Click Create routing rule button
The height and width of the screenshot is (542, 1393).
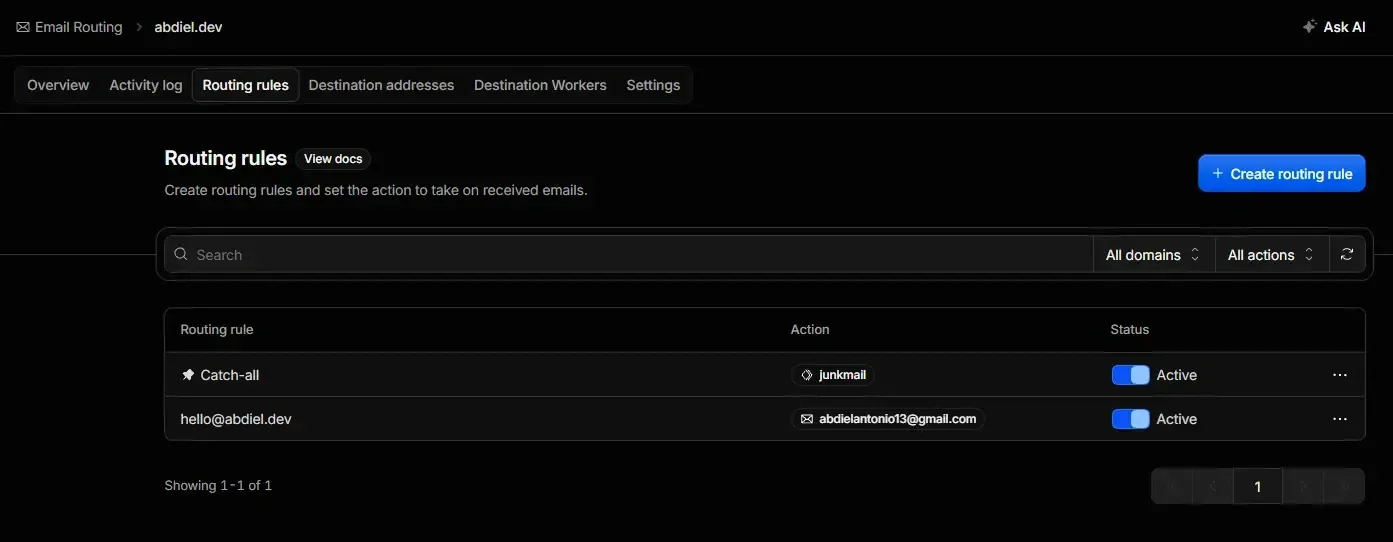[1281, 174]
